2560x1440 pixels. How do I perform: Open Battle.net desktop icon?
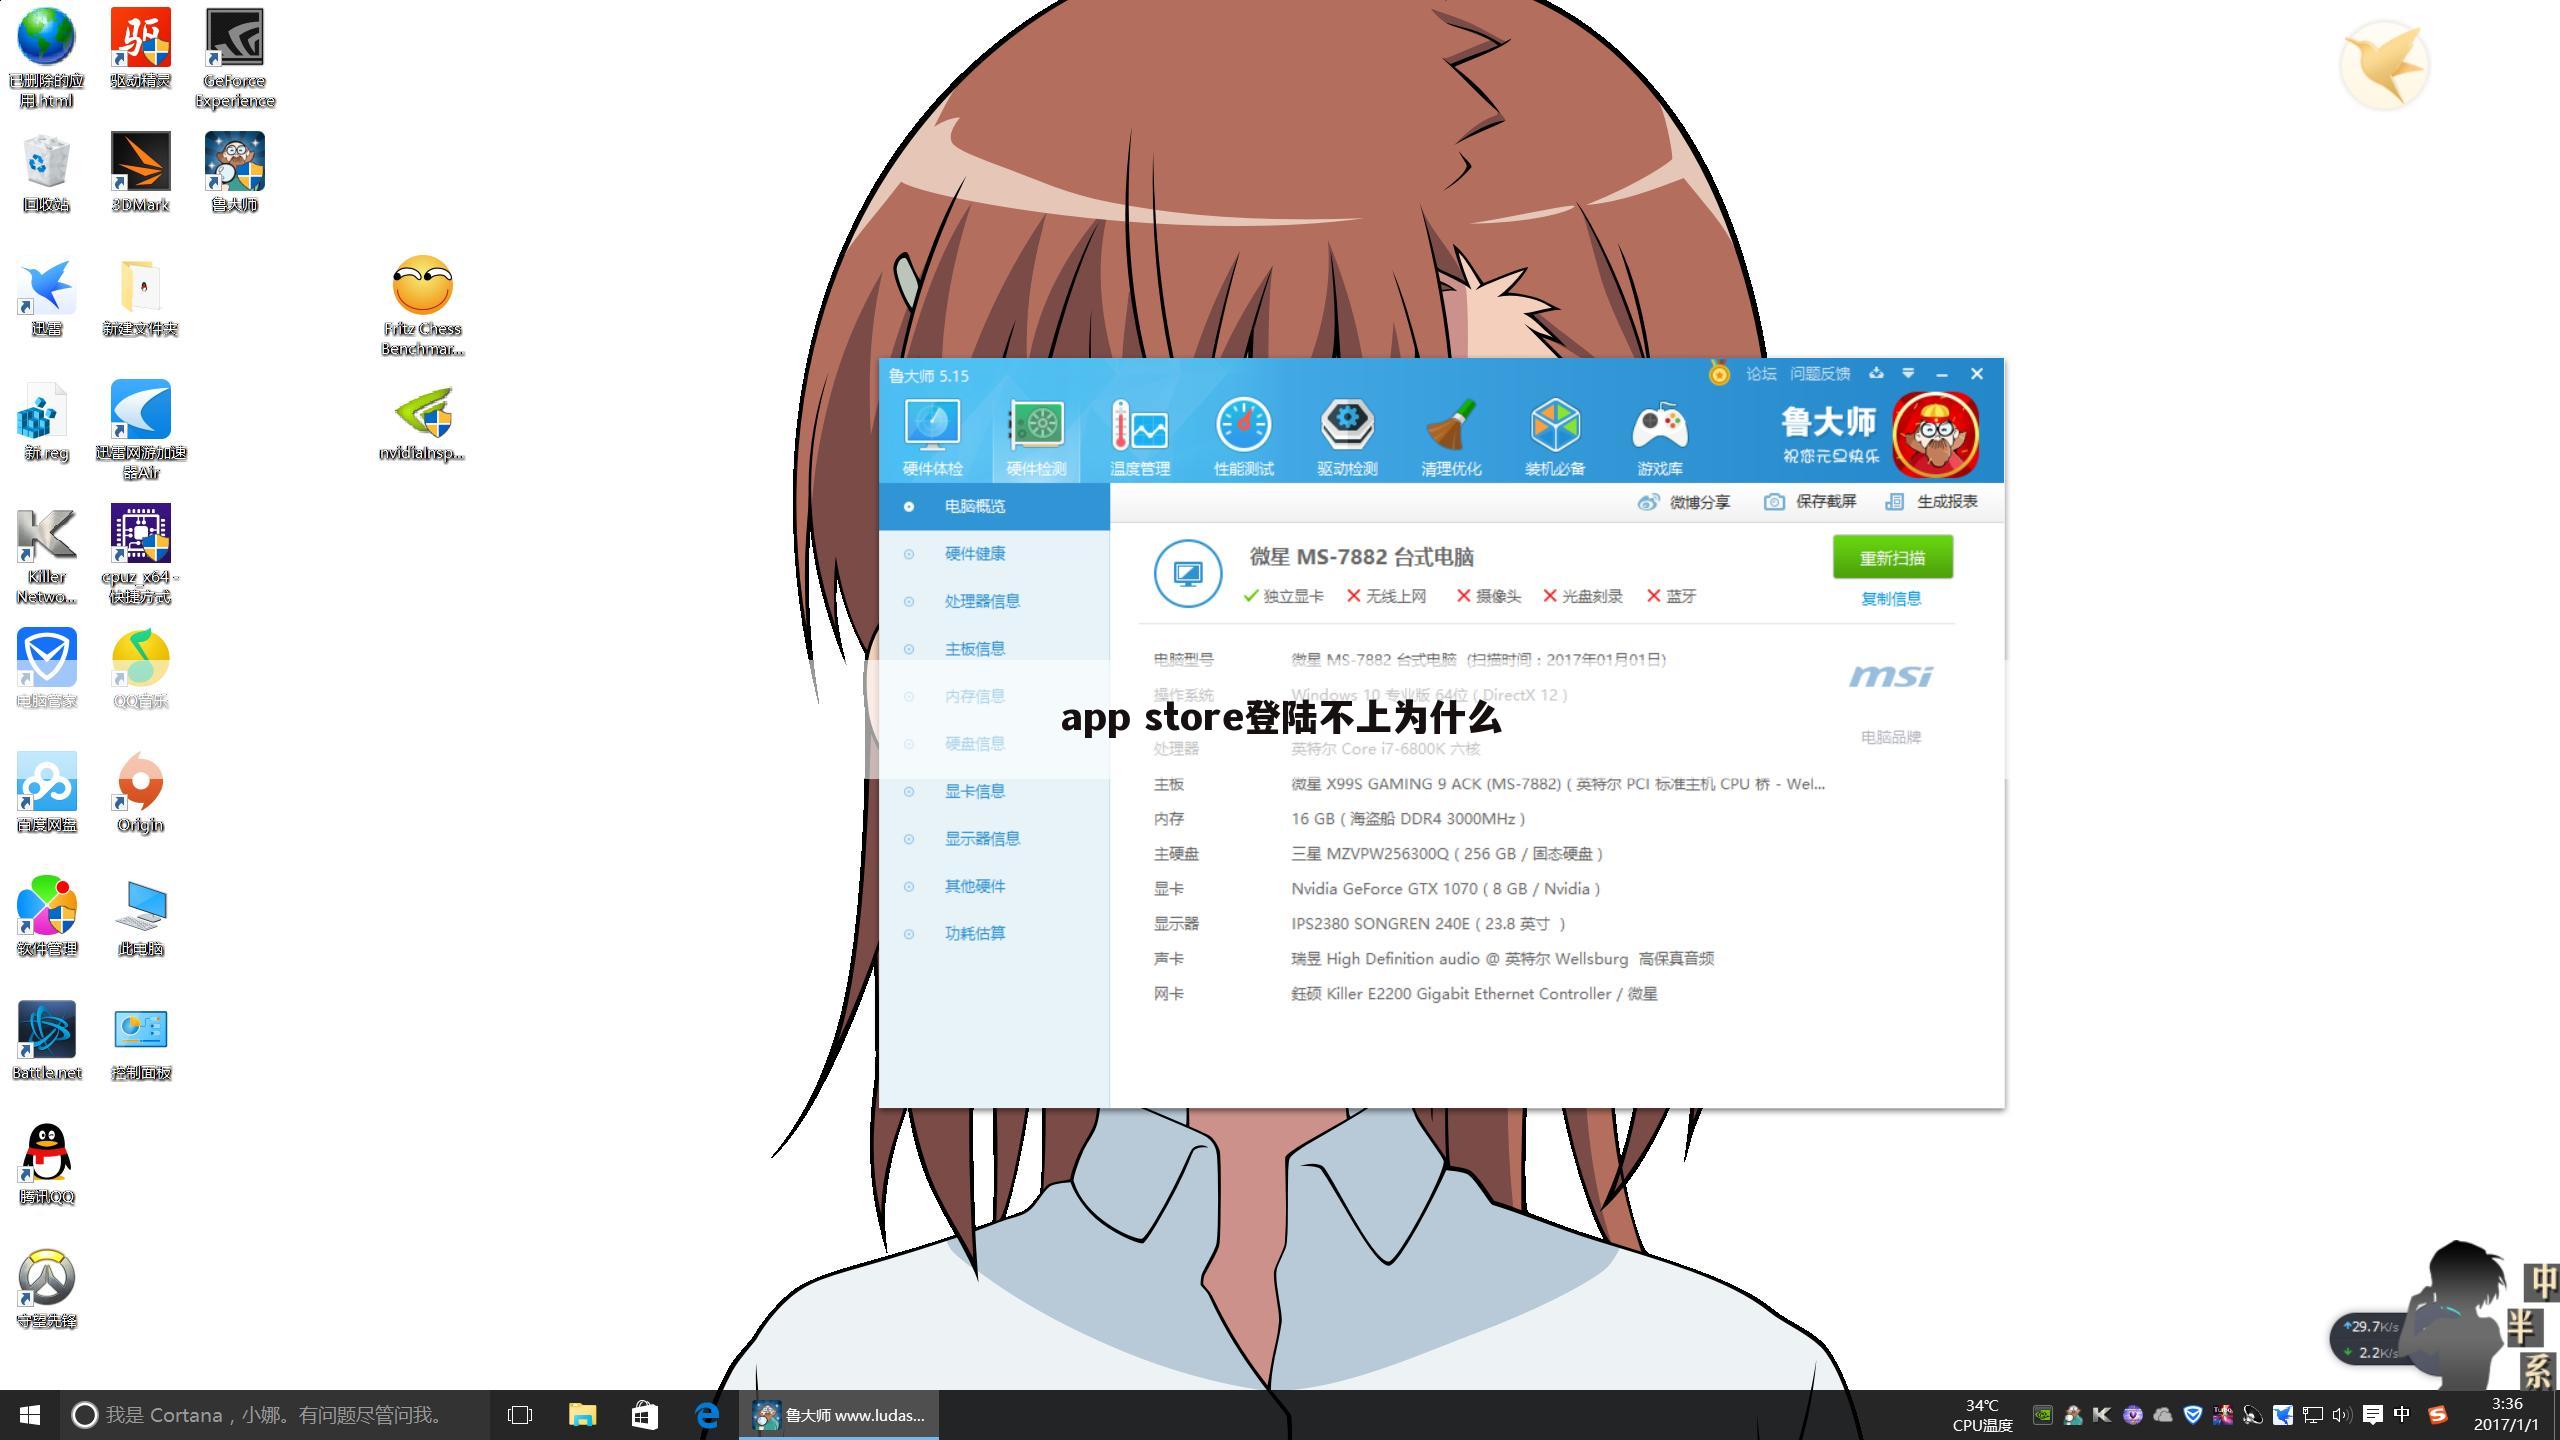click(46, 1040)
